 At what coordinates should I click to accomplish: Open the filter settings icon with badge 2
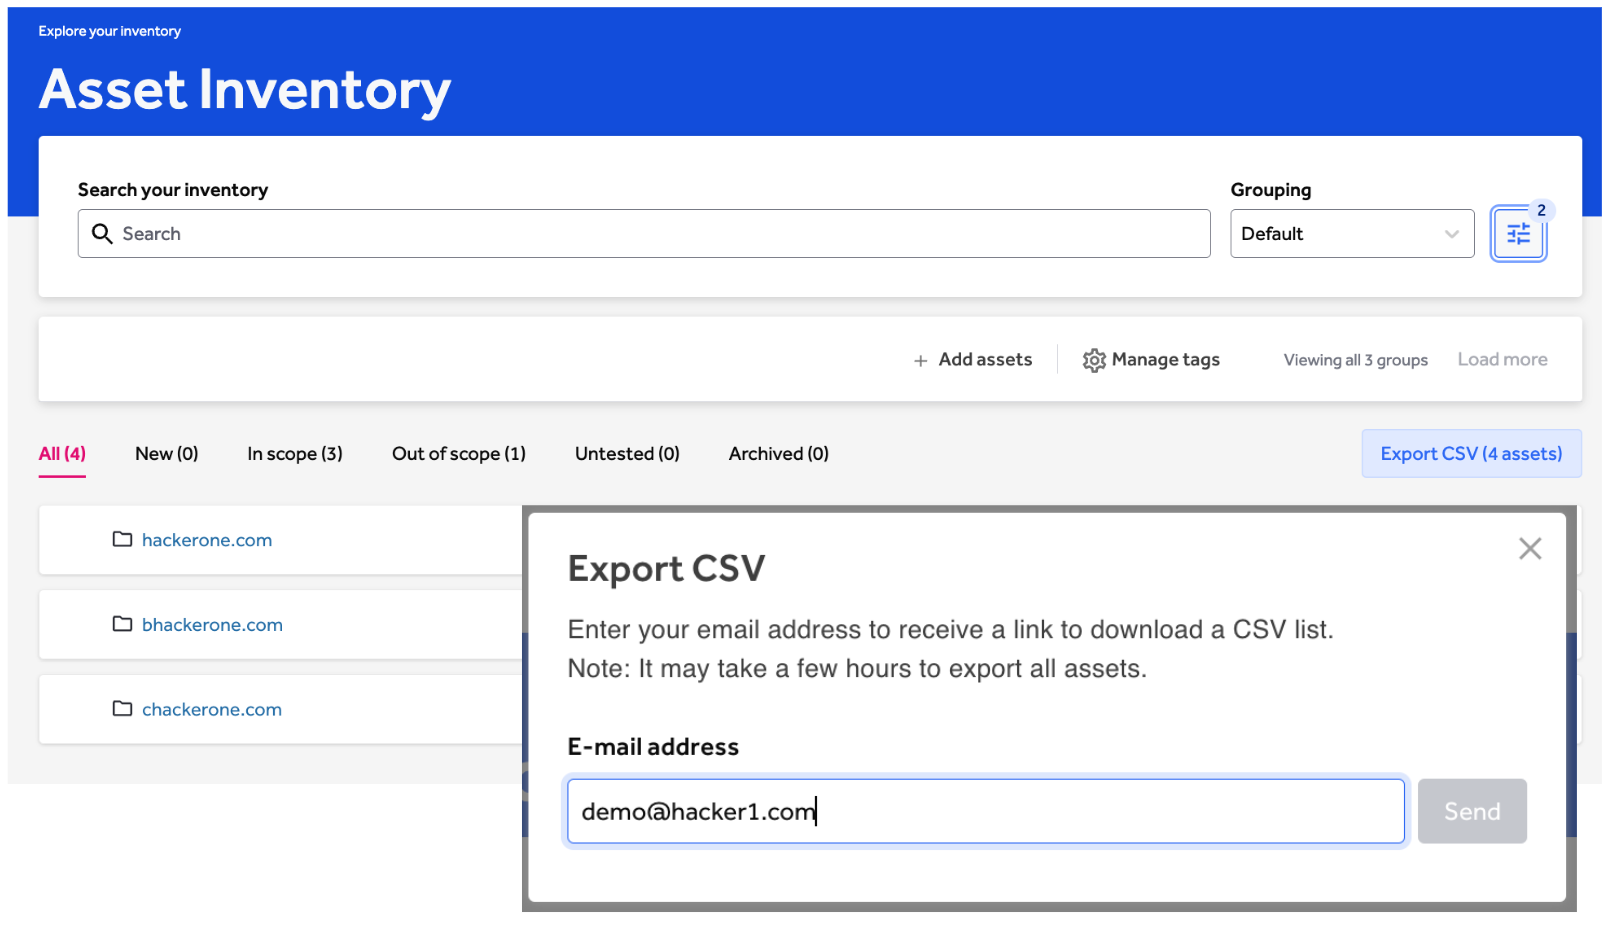pyautogui.click(x=1518, y=234)
